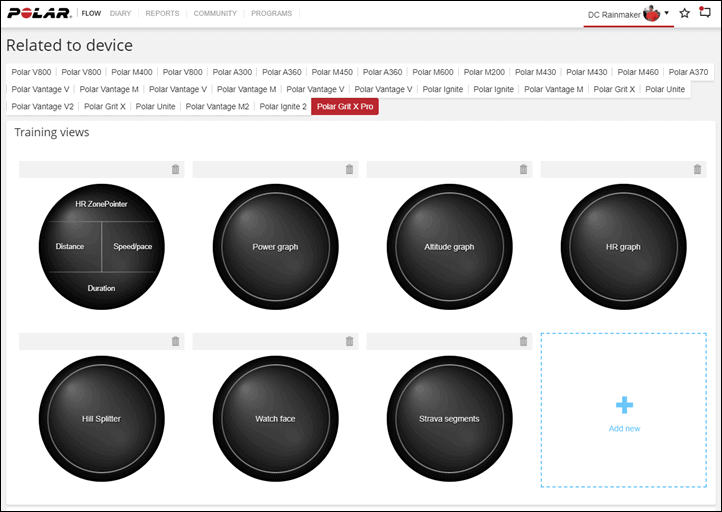Click the Add new link

coord(624,429)
